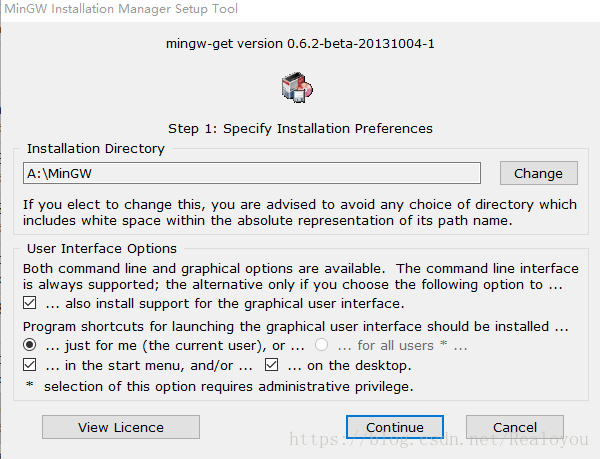
Task: Select the 'for all users' radio button
Action: 321,345
